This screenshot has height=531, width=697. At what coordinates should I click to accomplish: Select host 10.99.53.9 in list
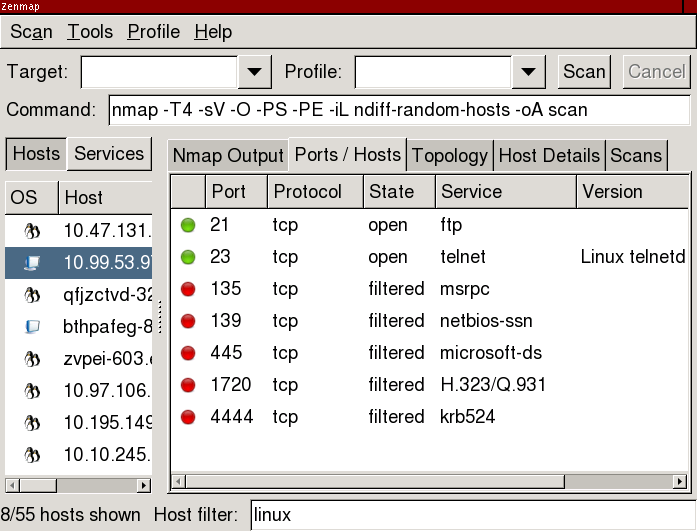79,263
